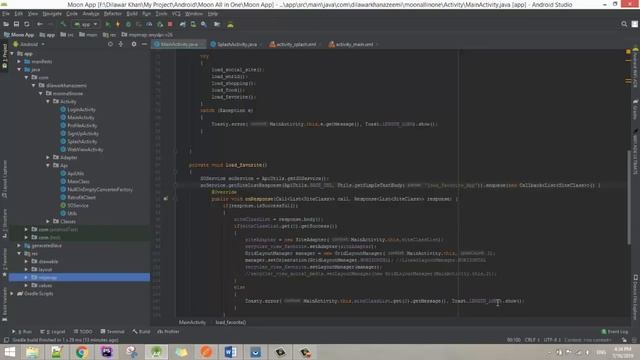Click the Debug app bug icon
Screen dimensions: 640x360
coord(129,24)
